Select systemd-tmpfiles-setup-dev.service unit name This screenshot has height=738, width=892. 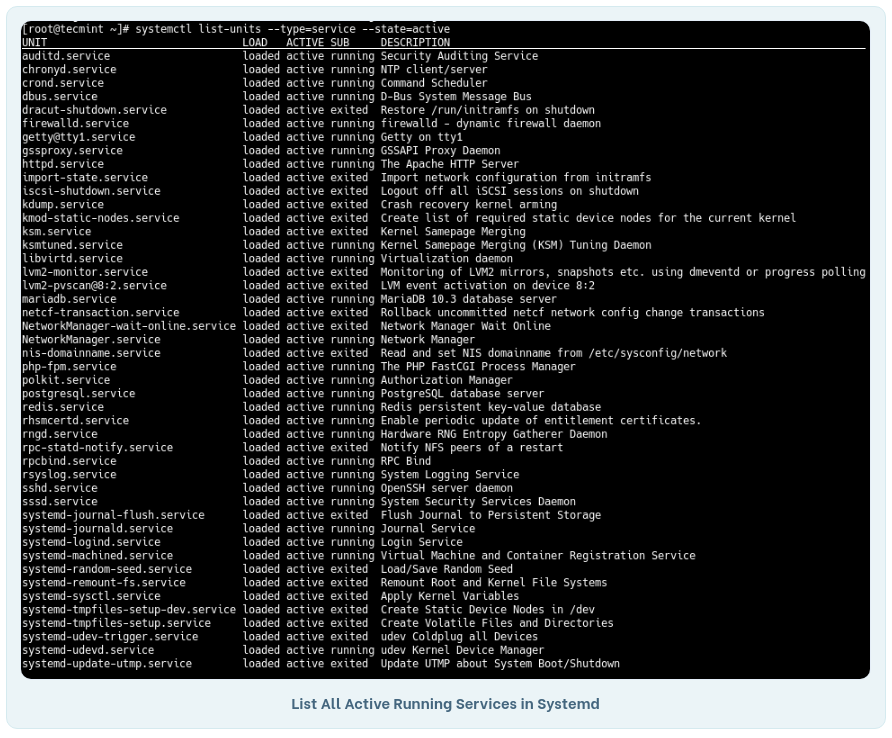click(x=129, y=610)
